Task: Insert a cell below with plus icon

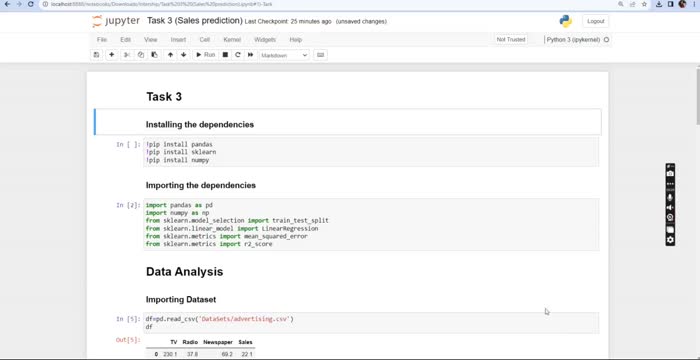Action: 112,55
